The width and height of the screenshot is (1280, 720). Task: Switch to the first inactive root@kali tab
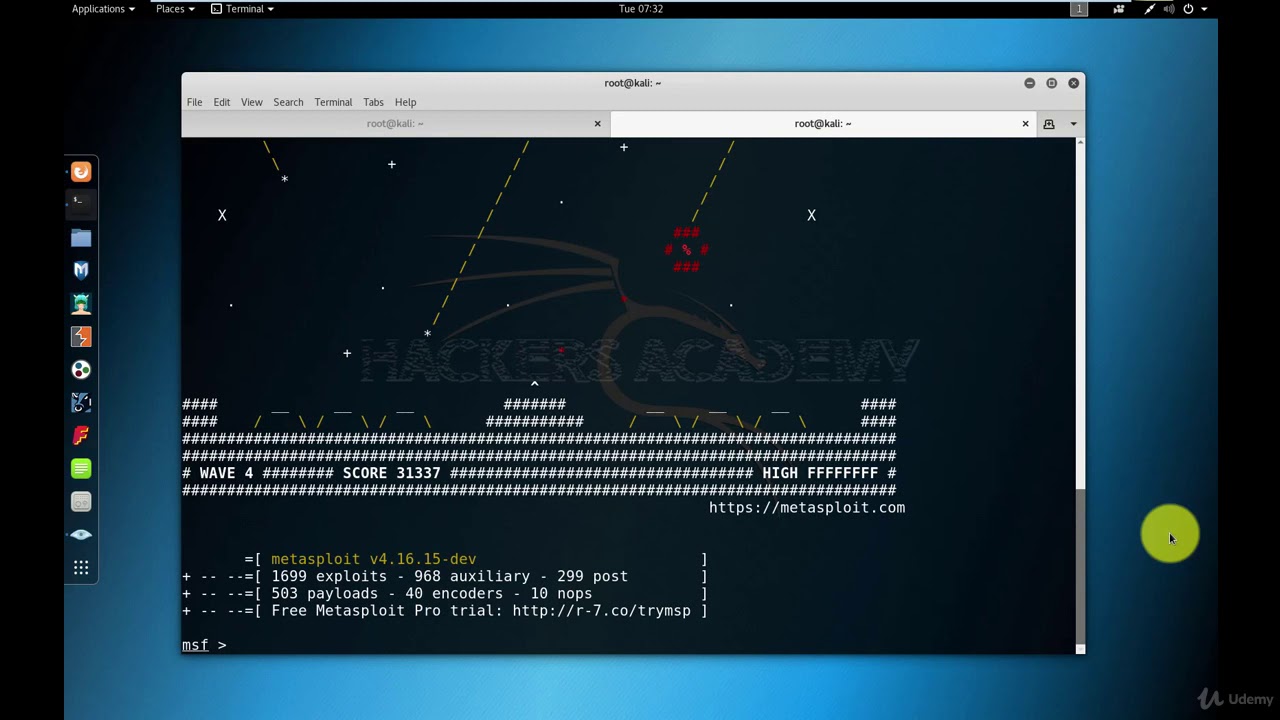click(x=395, y=124)
